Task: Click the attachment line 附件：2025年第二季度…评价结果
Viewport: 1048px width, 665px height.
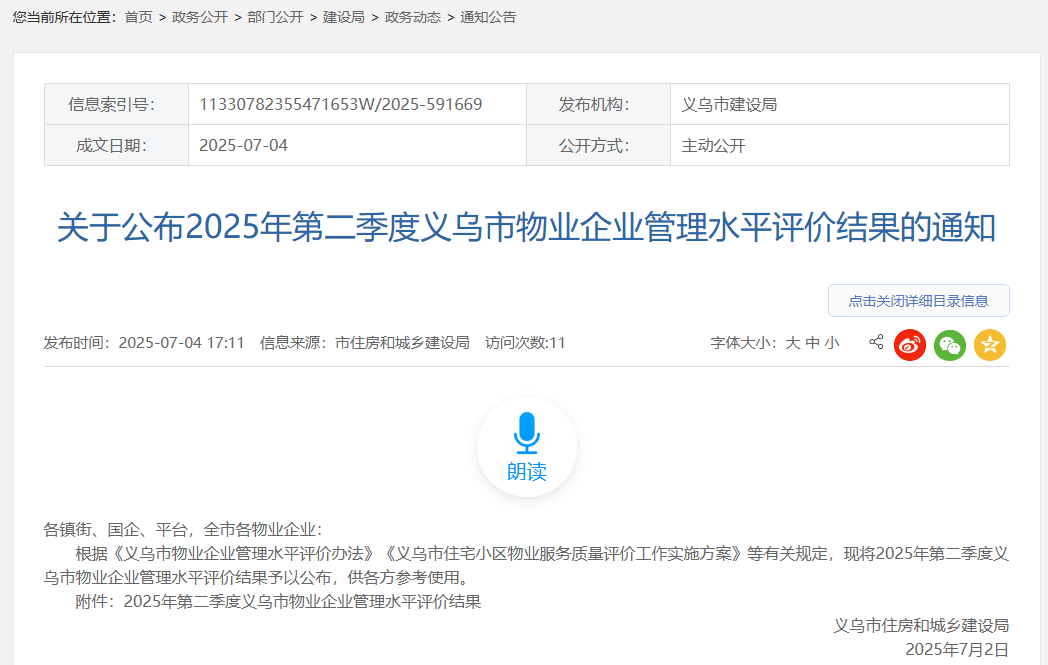Action: pyautogui.click(x=278, y=602)
